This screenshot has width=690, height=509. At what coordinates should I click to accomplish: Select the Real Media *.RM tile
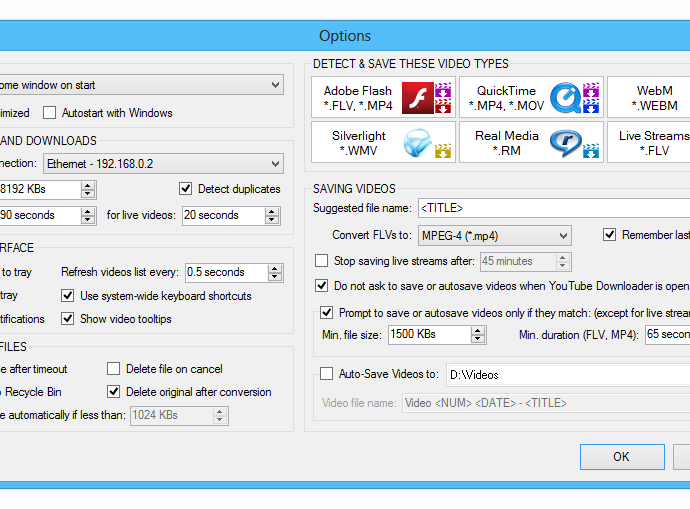(x=531, y=143)
